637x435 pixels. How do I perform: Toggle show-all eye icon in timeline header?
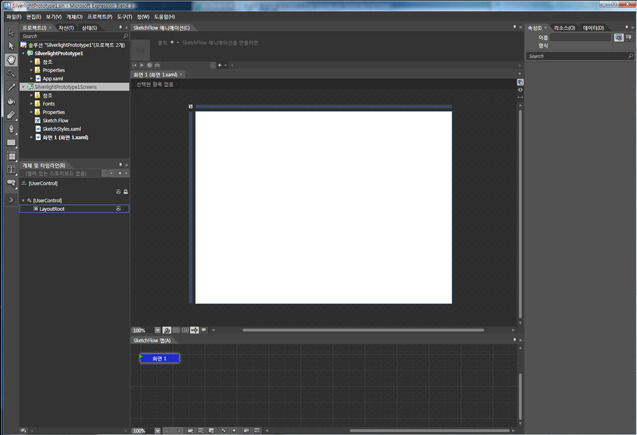tap(118, 191)
